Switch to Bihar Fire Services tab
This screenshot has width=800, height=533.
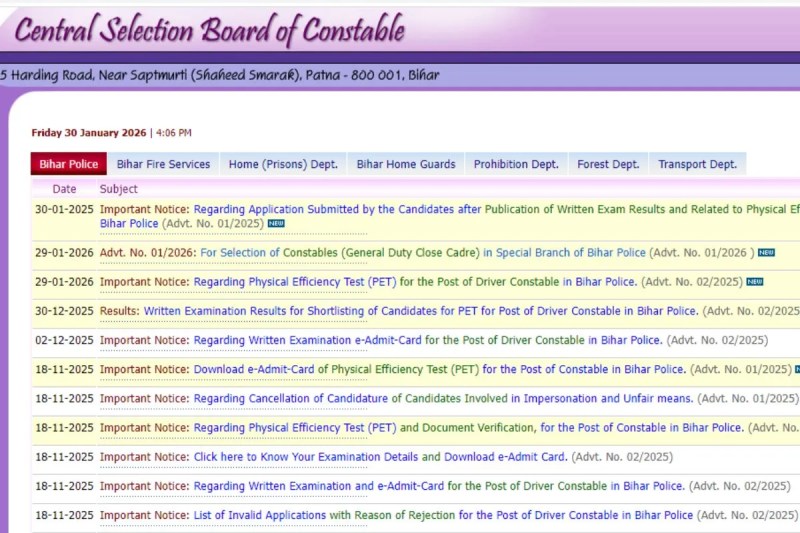click(163, 164)
